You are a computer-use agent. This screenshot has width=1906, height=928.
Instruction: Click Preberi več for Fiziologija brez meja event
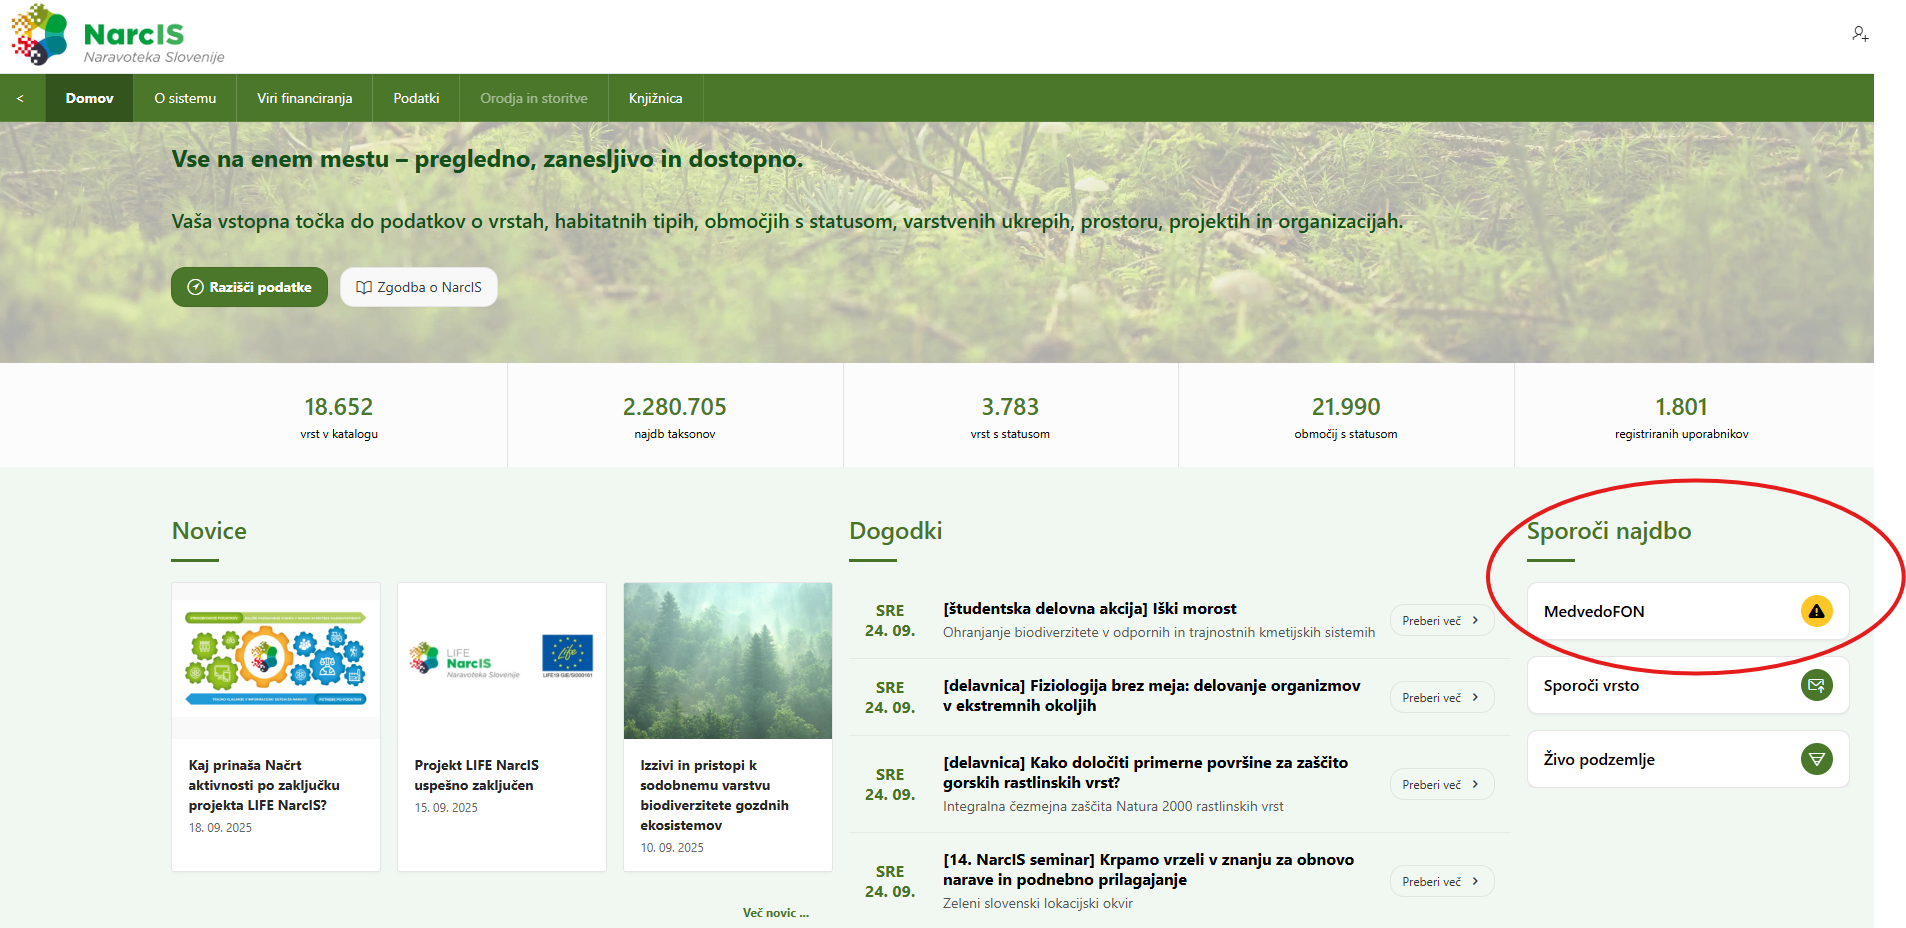click(1441, 698)
